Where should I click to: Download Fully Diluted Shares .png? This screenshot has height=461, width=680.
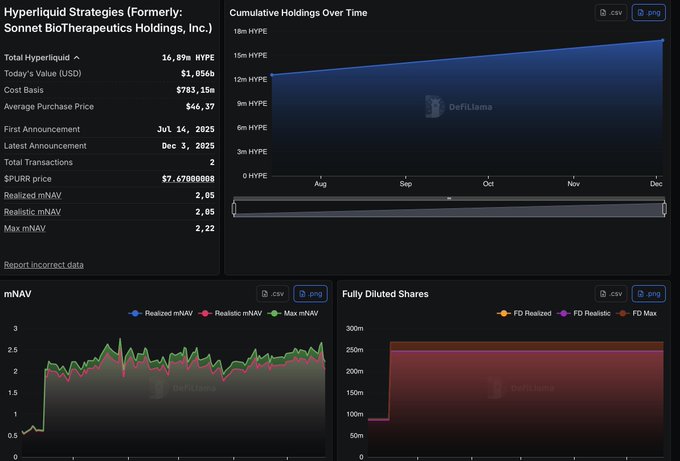coord(649,294)
